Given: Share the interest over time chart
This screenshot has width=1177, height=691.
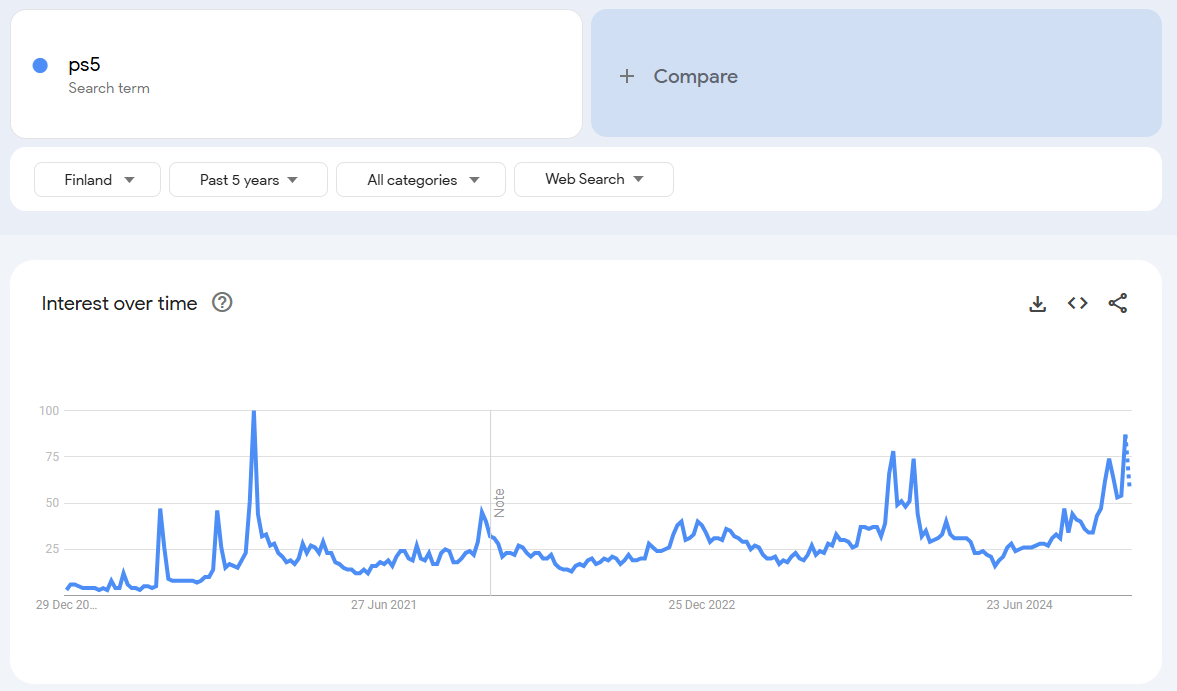Looking at the screenshot, I should 1118,303.
